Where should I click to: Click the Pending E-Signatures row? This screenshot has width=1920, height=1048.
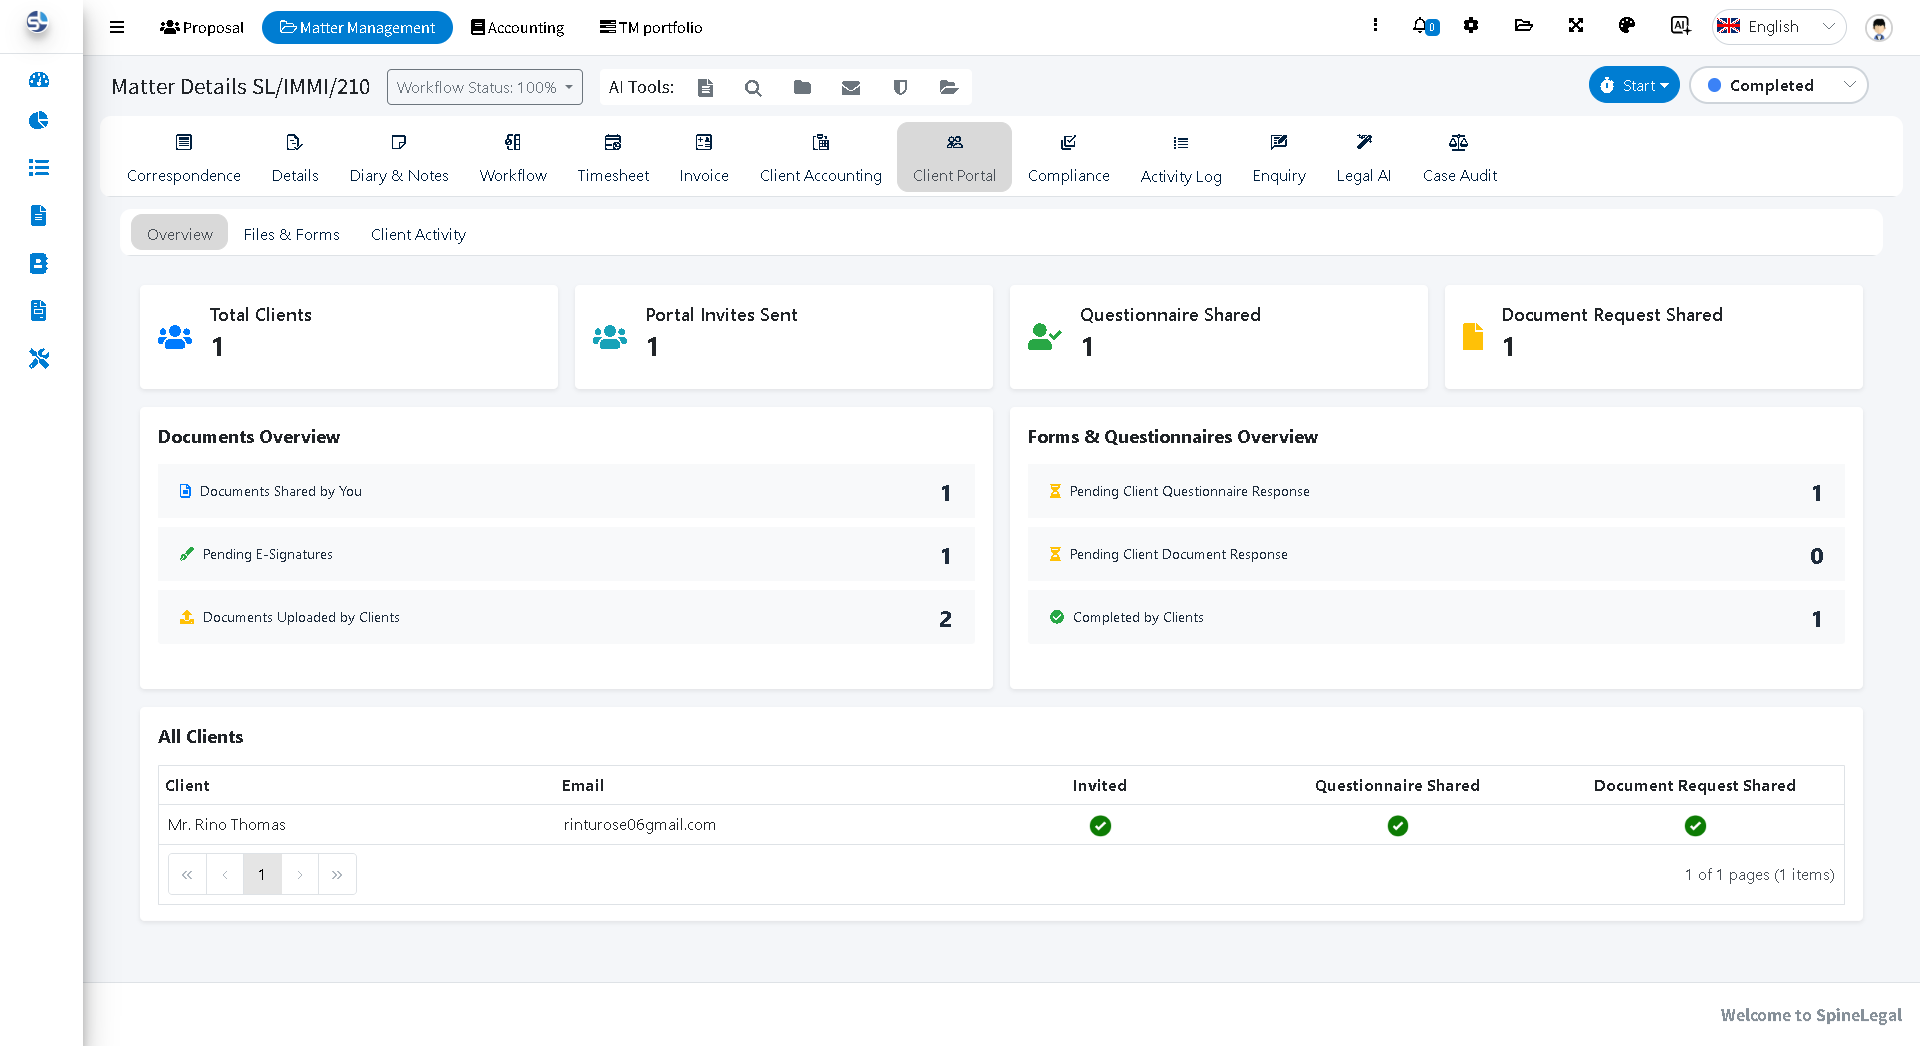(x=566, y=554)
